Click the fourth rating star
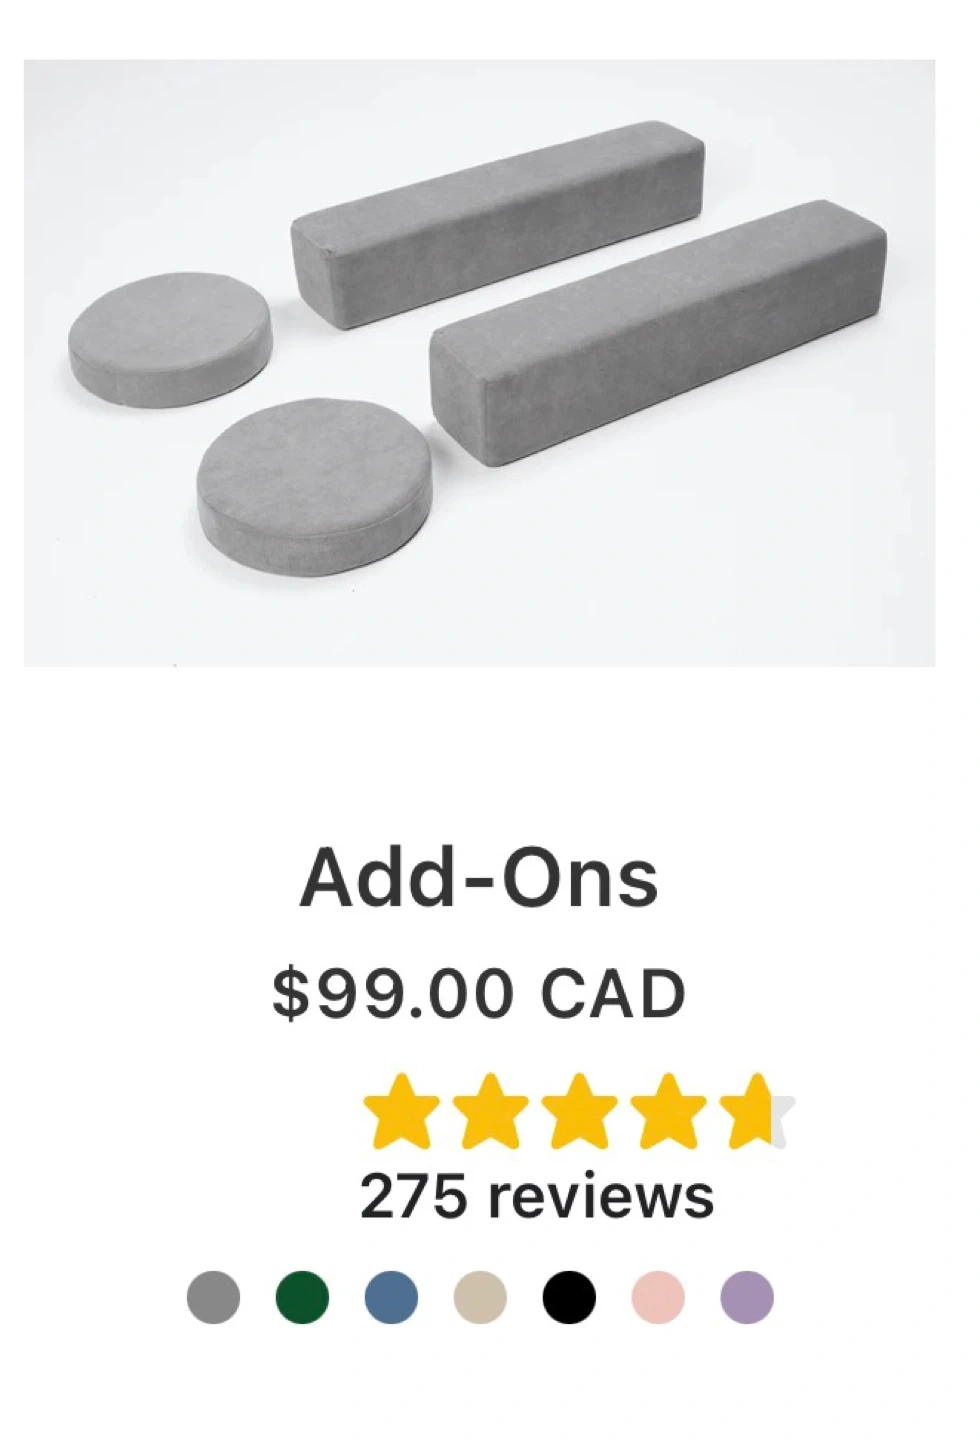 click(668, 1111)
